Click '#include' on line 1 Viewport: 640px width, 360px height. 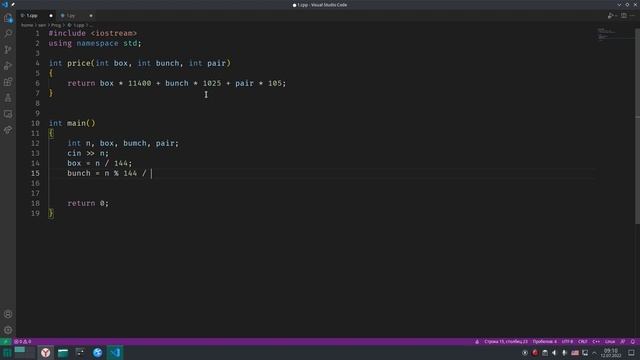[x=67, y=33]
